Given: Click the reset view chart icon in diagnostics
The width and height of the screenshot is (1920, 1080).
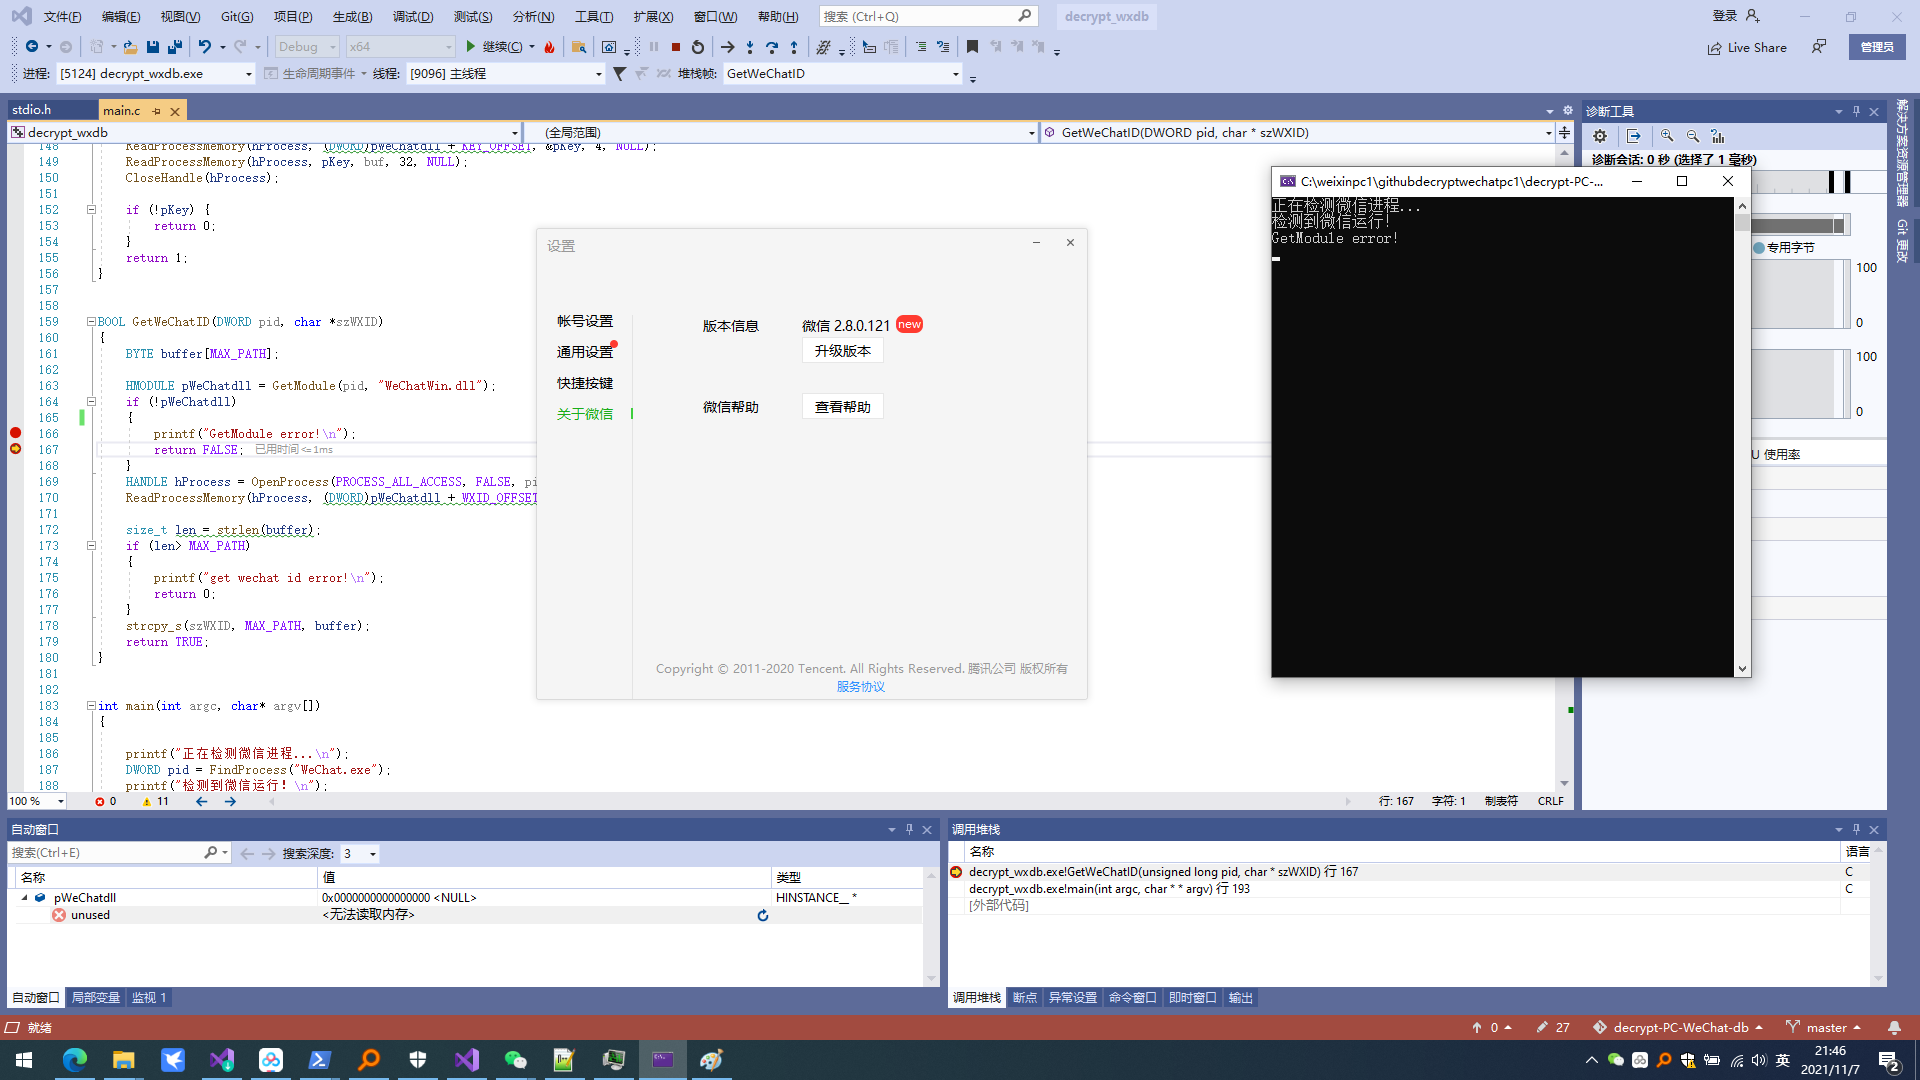Looking at the screenshot, I should click(1718, 136).
